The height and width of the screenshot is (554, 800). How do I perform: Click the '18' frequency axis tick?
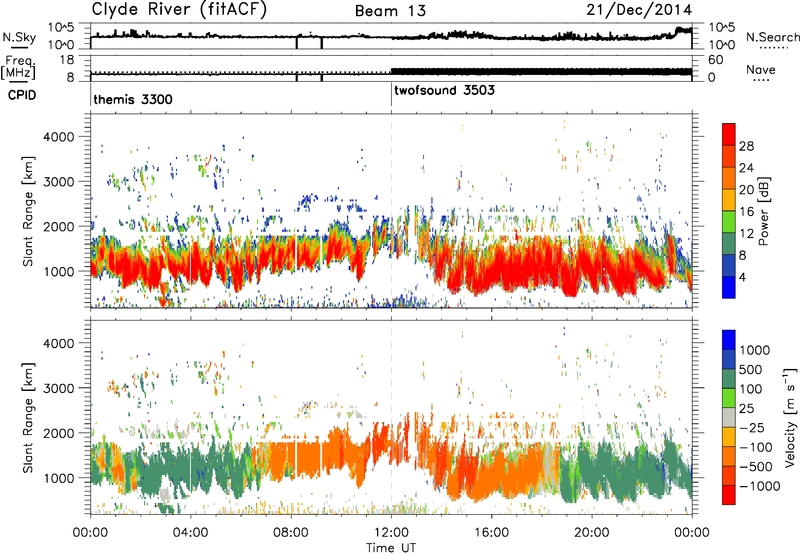point(67,60)
